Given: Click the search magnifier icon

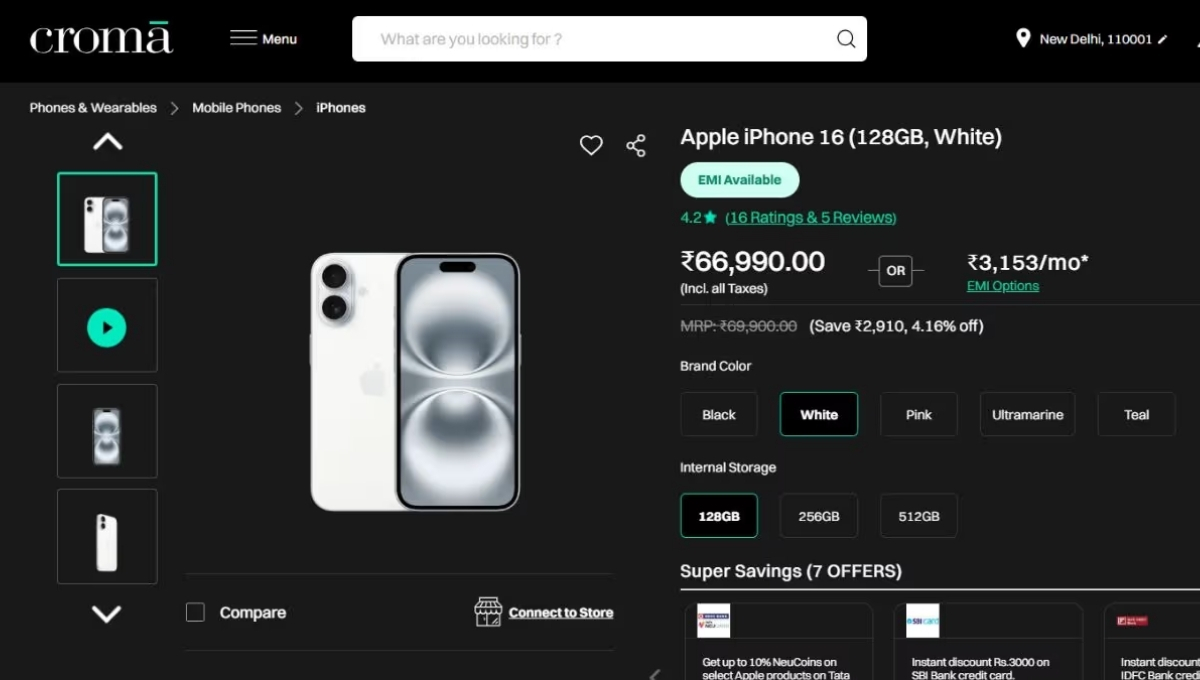Looking at the screenshot, I should click(x=845, y=39).
